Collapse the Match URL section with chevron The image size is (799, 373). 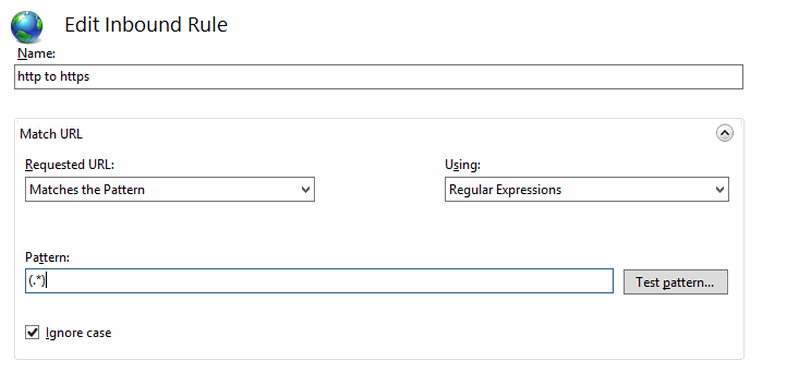point(725,134)
